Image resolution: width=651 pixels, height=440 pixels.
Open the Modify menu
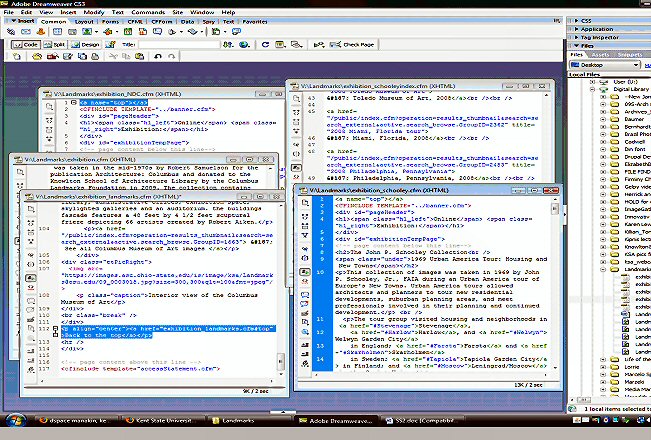pos(94,12)
